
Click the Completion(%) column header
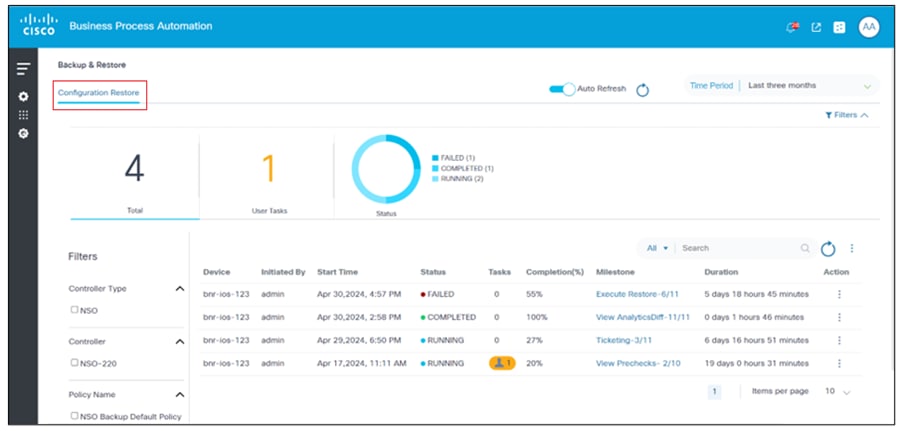(x=555, y=272)
